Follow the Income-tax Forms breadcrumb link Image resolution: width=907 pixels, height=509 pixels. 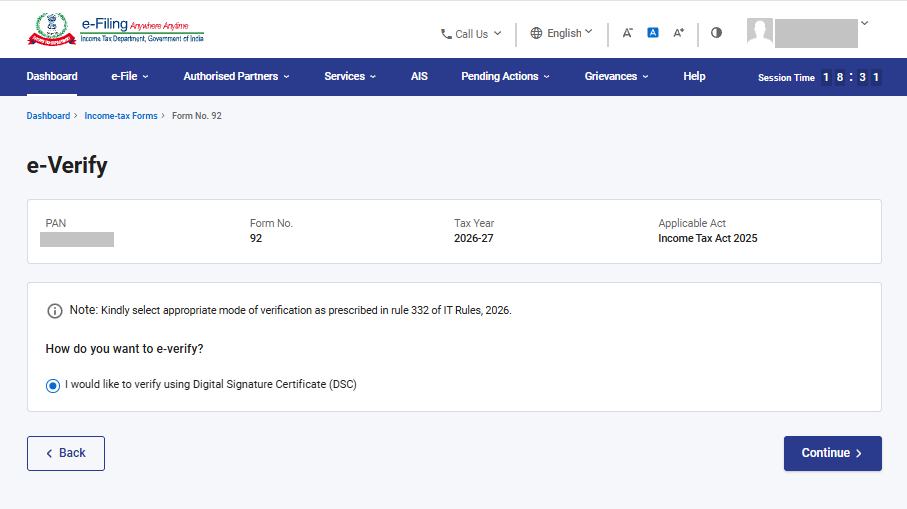[121, 116]
